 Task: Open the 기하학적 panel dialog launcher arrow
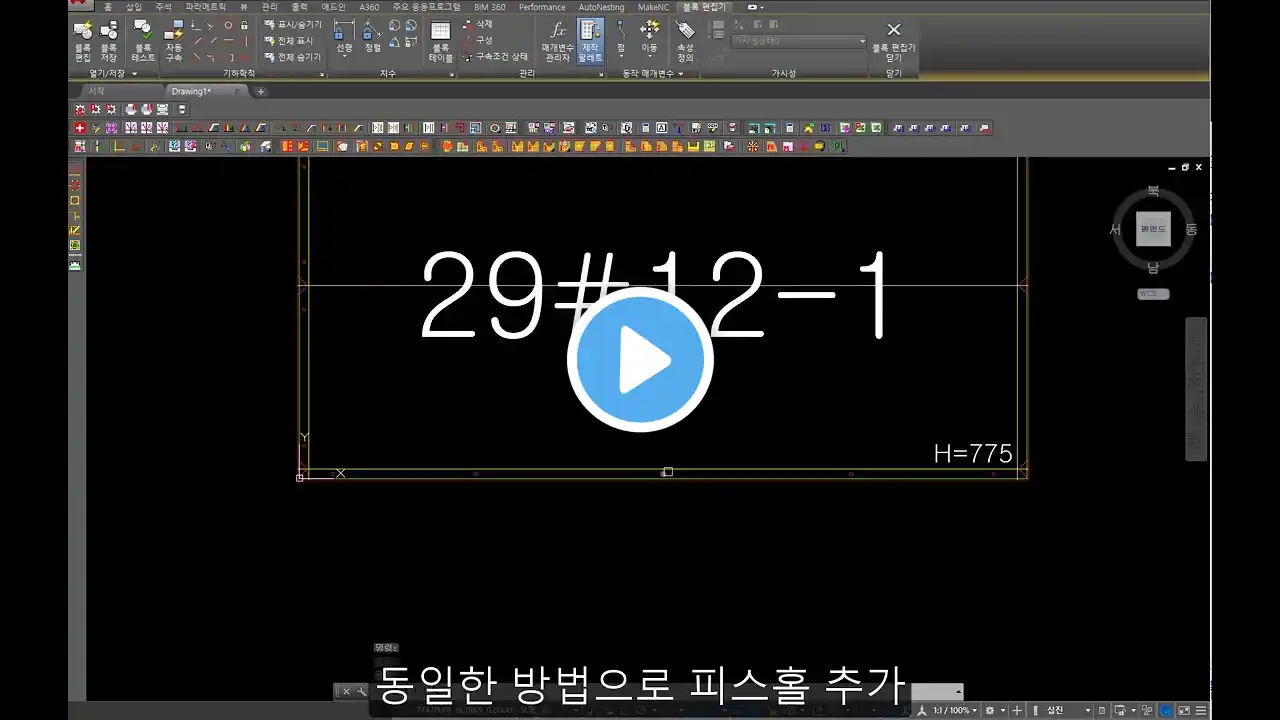coord(322,74)
